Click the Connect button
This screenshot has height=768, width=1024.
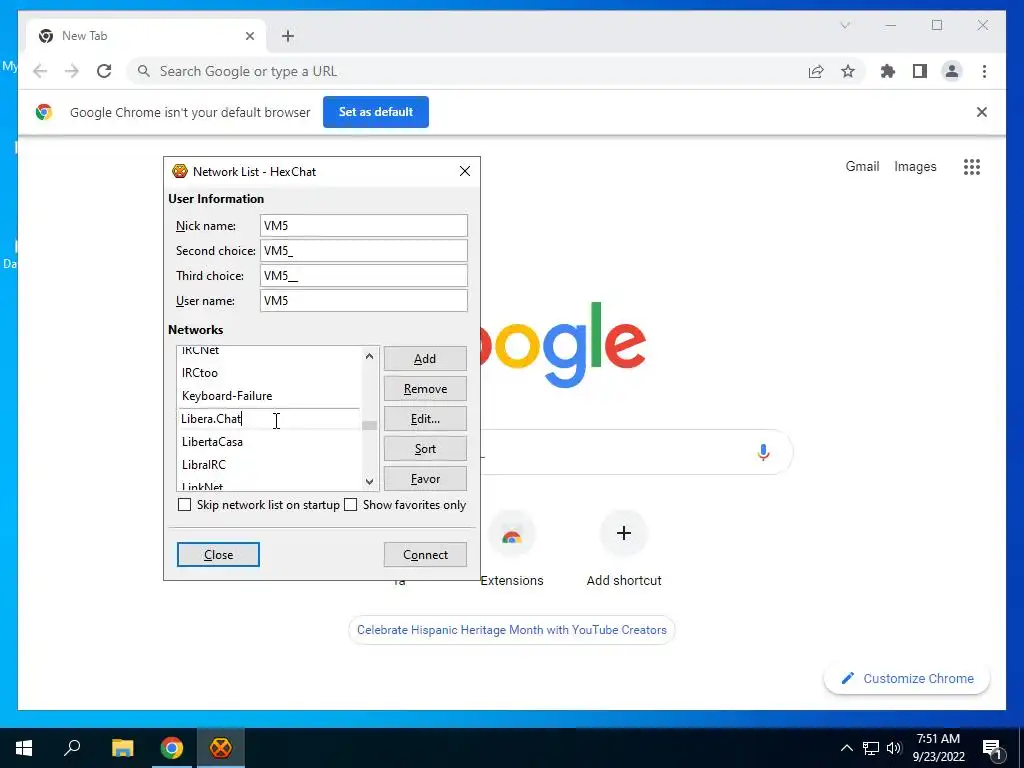pos(425,554)
